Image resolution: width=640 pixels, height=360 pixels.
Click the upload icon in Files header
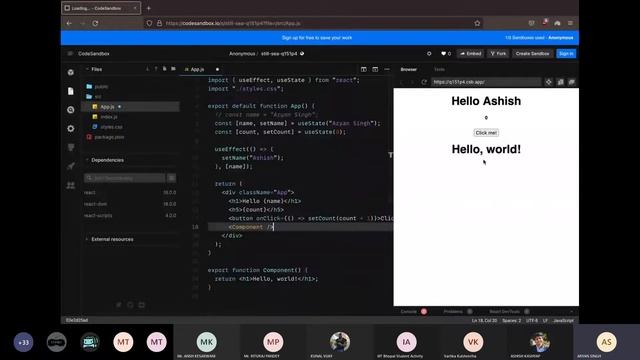(156, 69)
